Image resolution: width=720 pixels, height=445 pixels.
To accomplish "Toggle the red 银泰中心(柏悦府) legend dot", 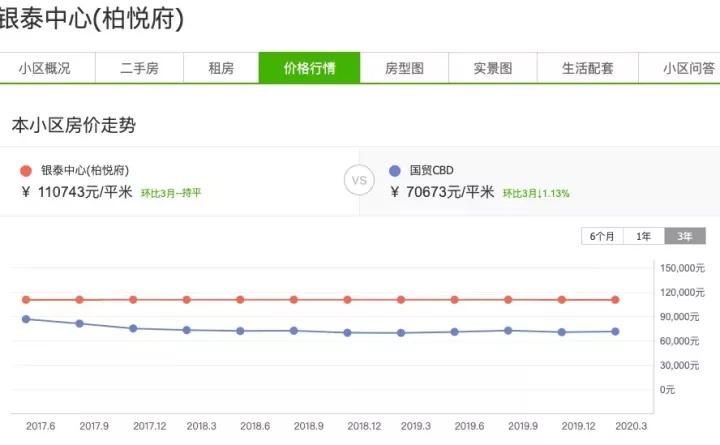I will pyautogui.click(x=26, y=171).
